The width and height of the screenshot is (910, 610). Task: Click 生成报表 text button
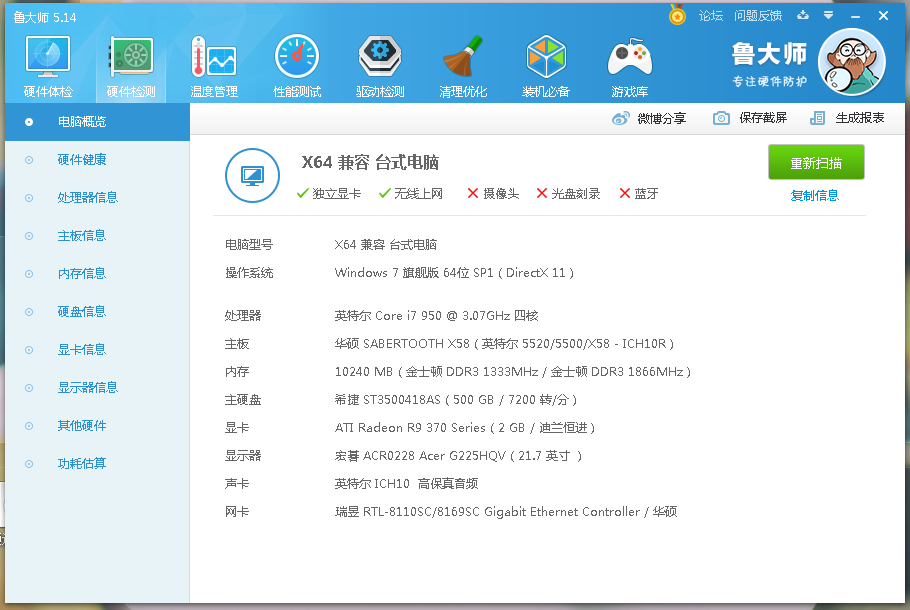click(860, 118)
